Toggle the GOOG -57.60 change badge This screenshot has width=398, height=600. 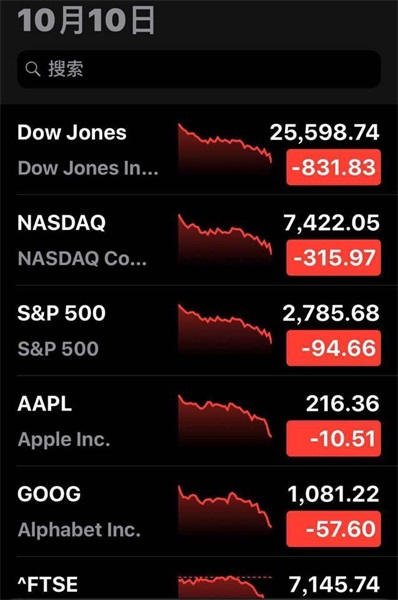tap(333, 529)
